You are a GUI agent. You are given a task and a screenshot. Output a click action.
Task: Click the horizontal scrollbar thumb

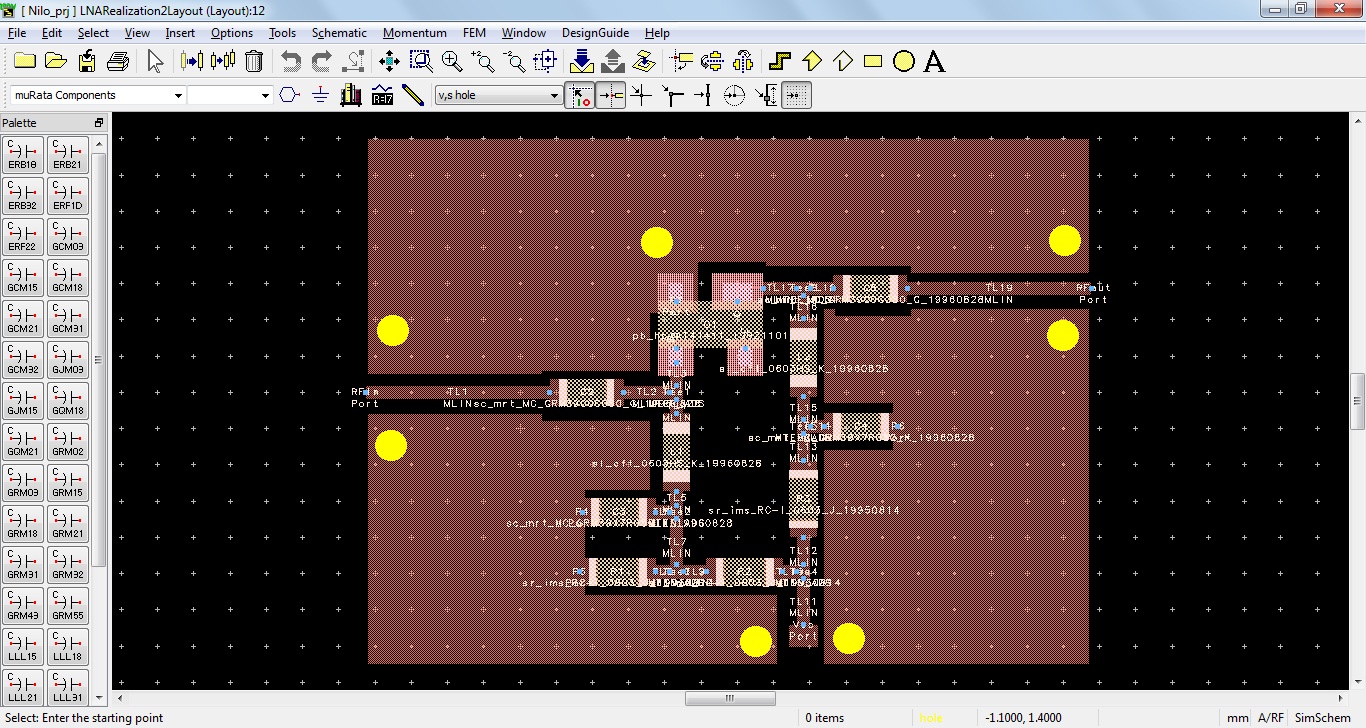[728, 698]
